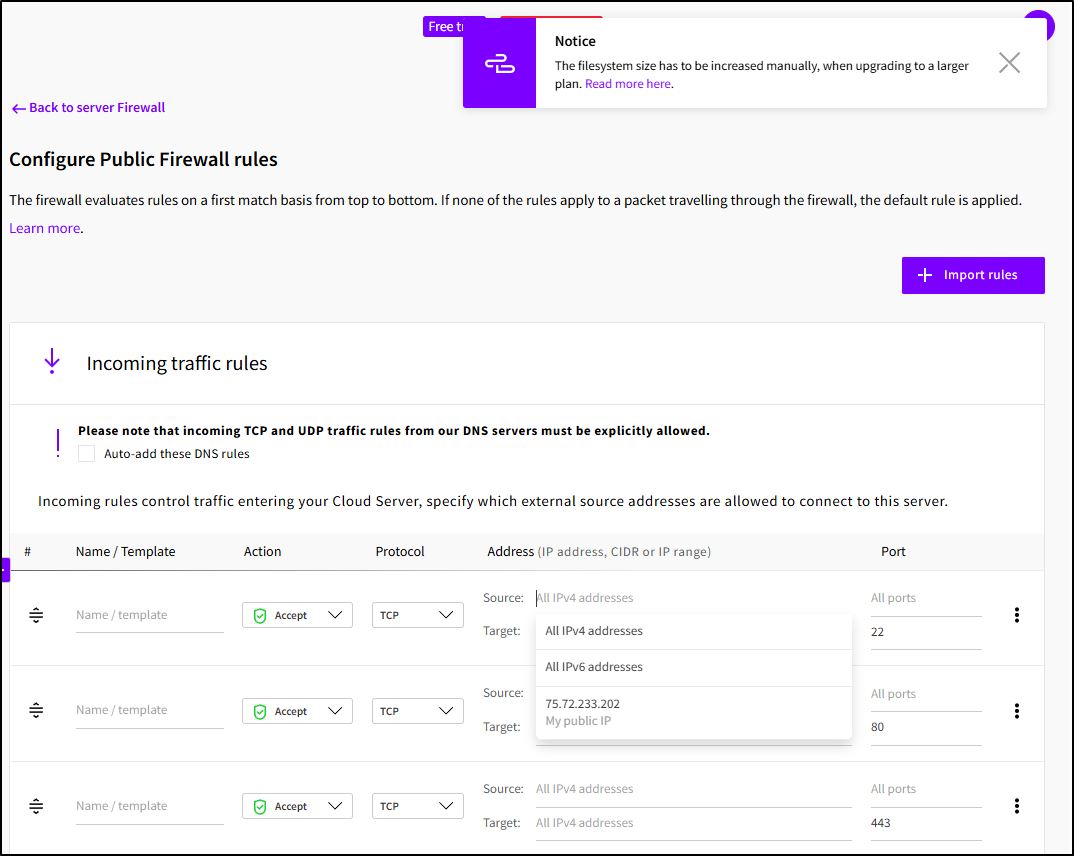This screenshot has width=1074, height=856.
Task: Open Accept action dropdown for port 443 rule
Action: (x=297, y=806)
